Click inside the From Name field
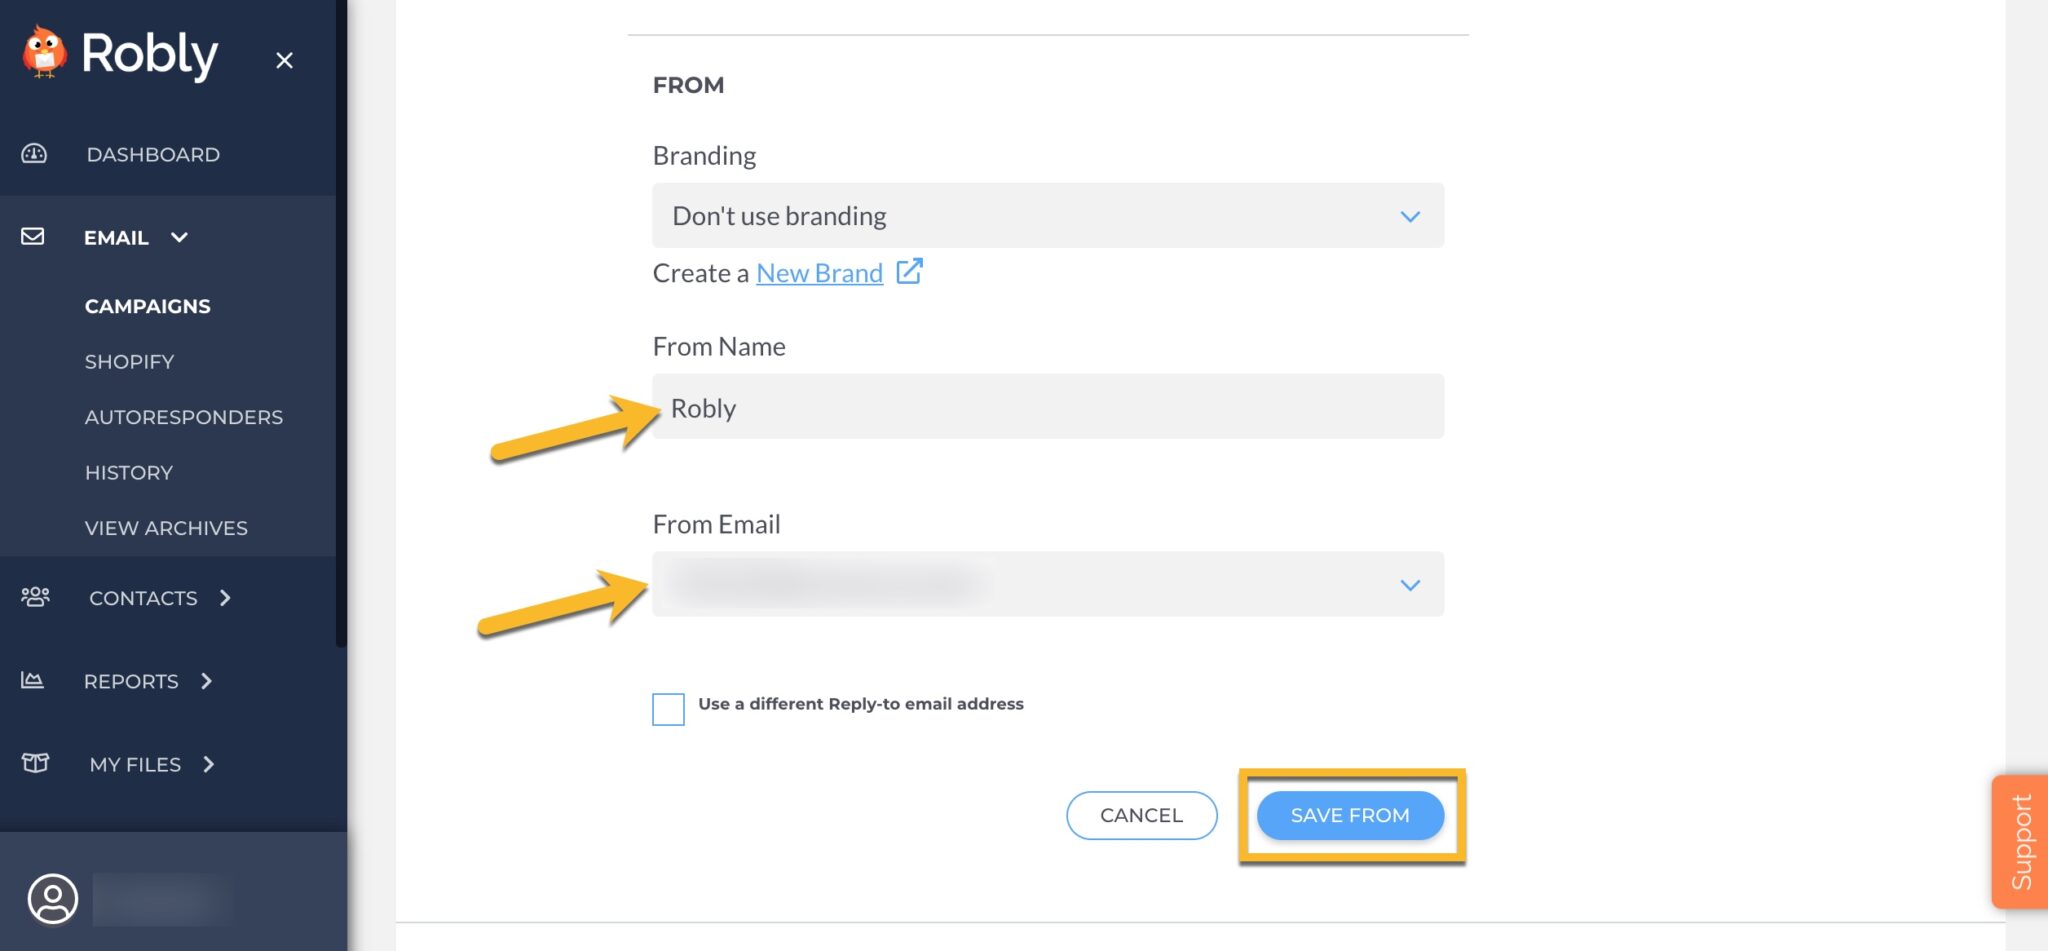 (x=1047, y=406)
